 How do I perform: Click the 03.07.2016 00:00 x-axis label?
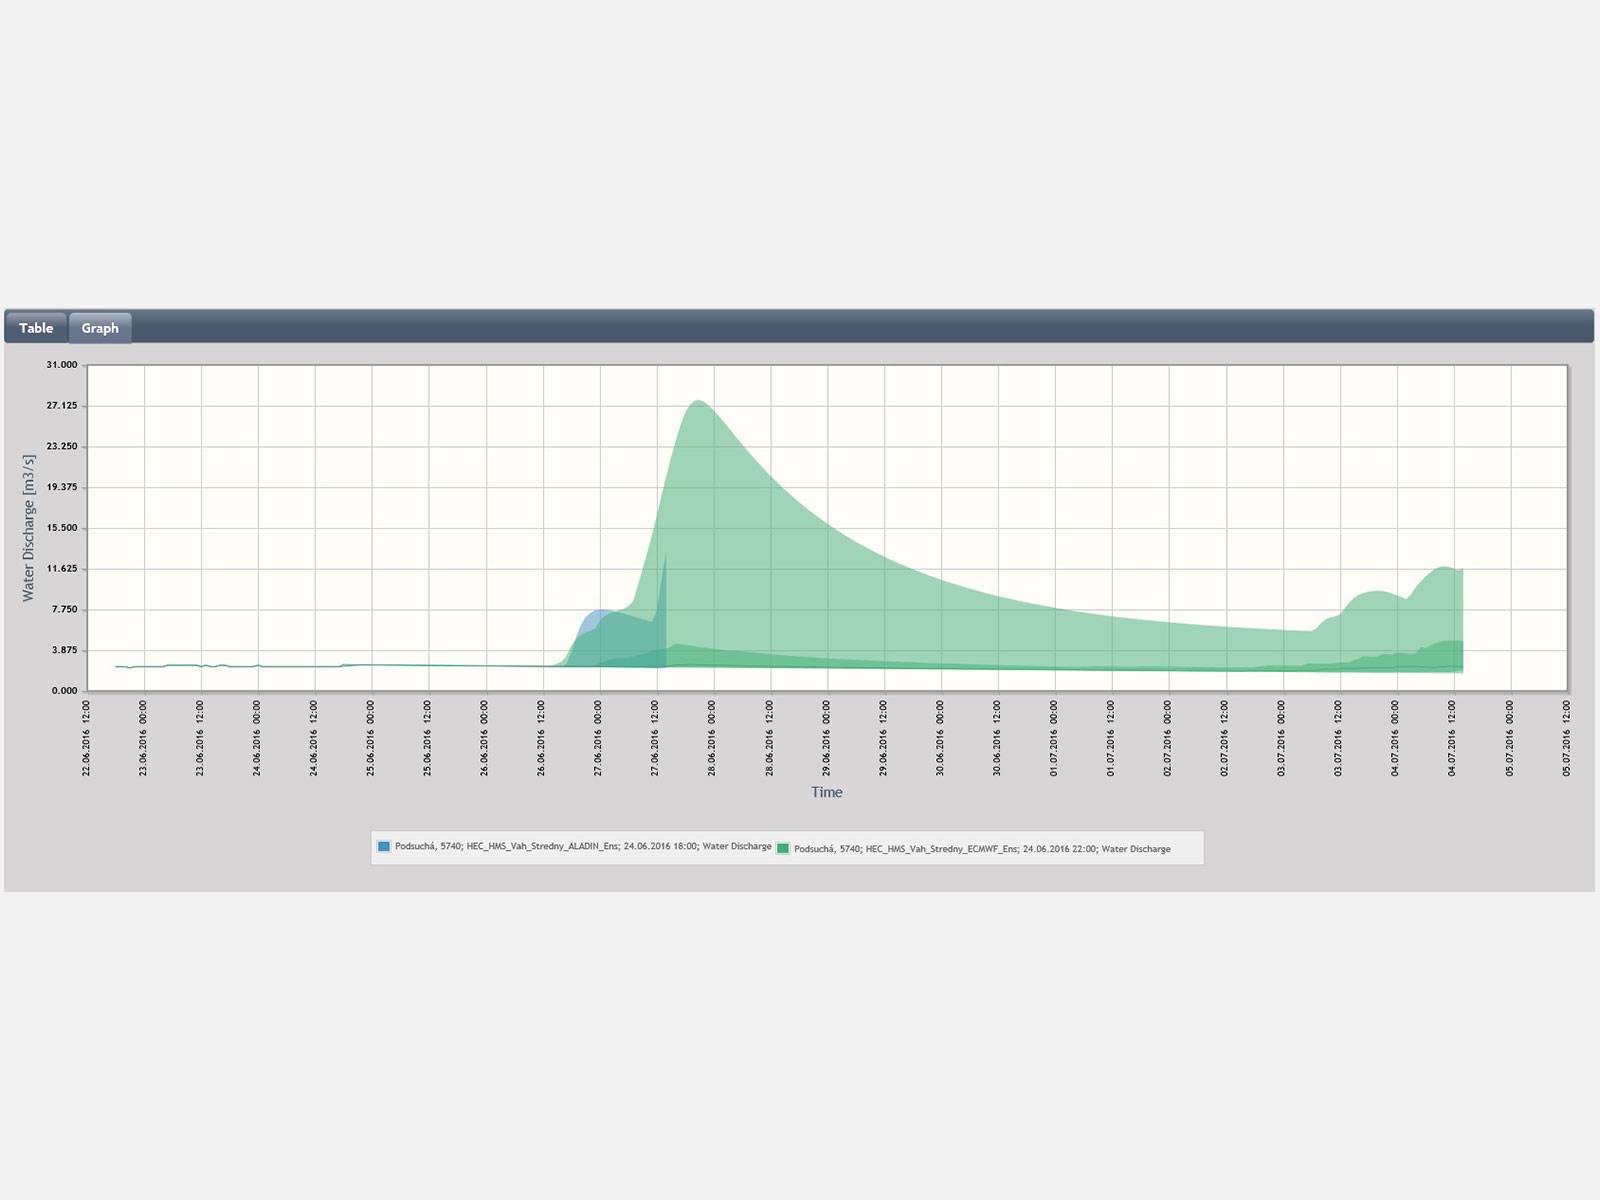coord(1283,738)
